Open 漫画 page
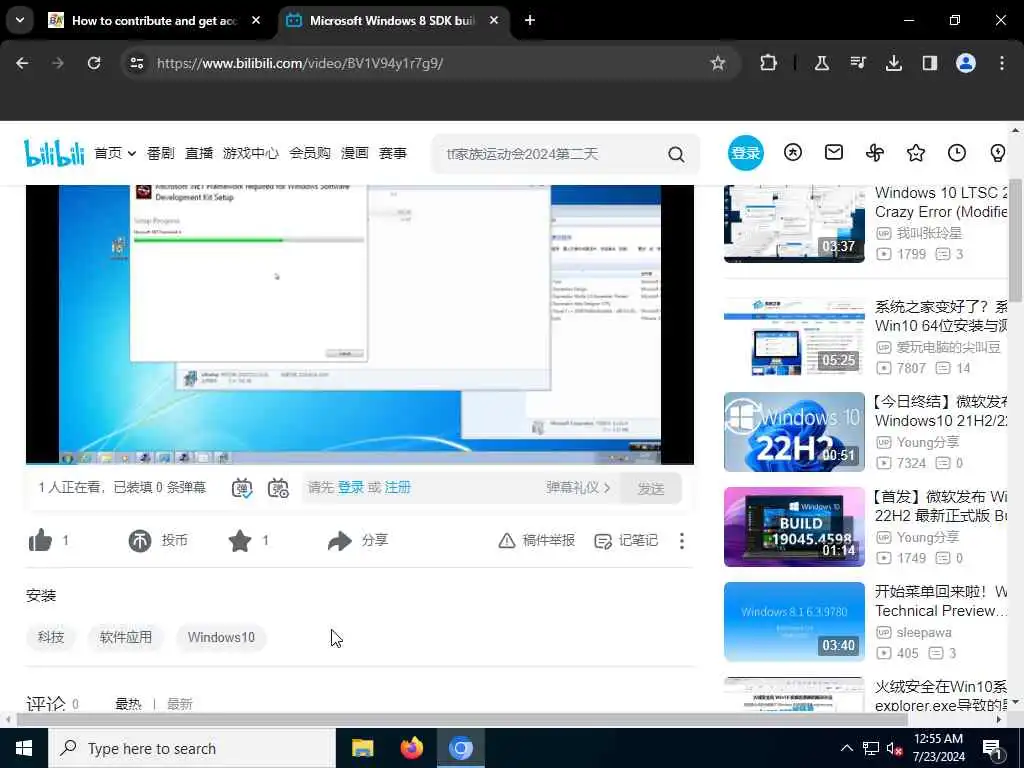This screenshot has height=768, width=1024. (x=355, y=153)
